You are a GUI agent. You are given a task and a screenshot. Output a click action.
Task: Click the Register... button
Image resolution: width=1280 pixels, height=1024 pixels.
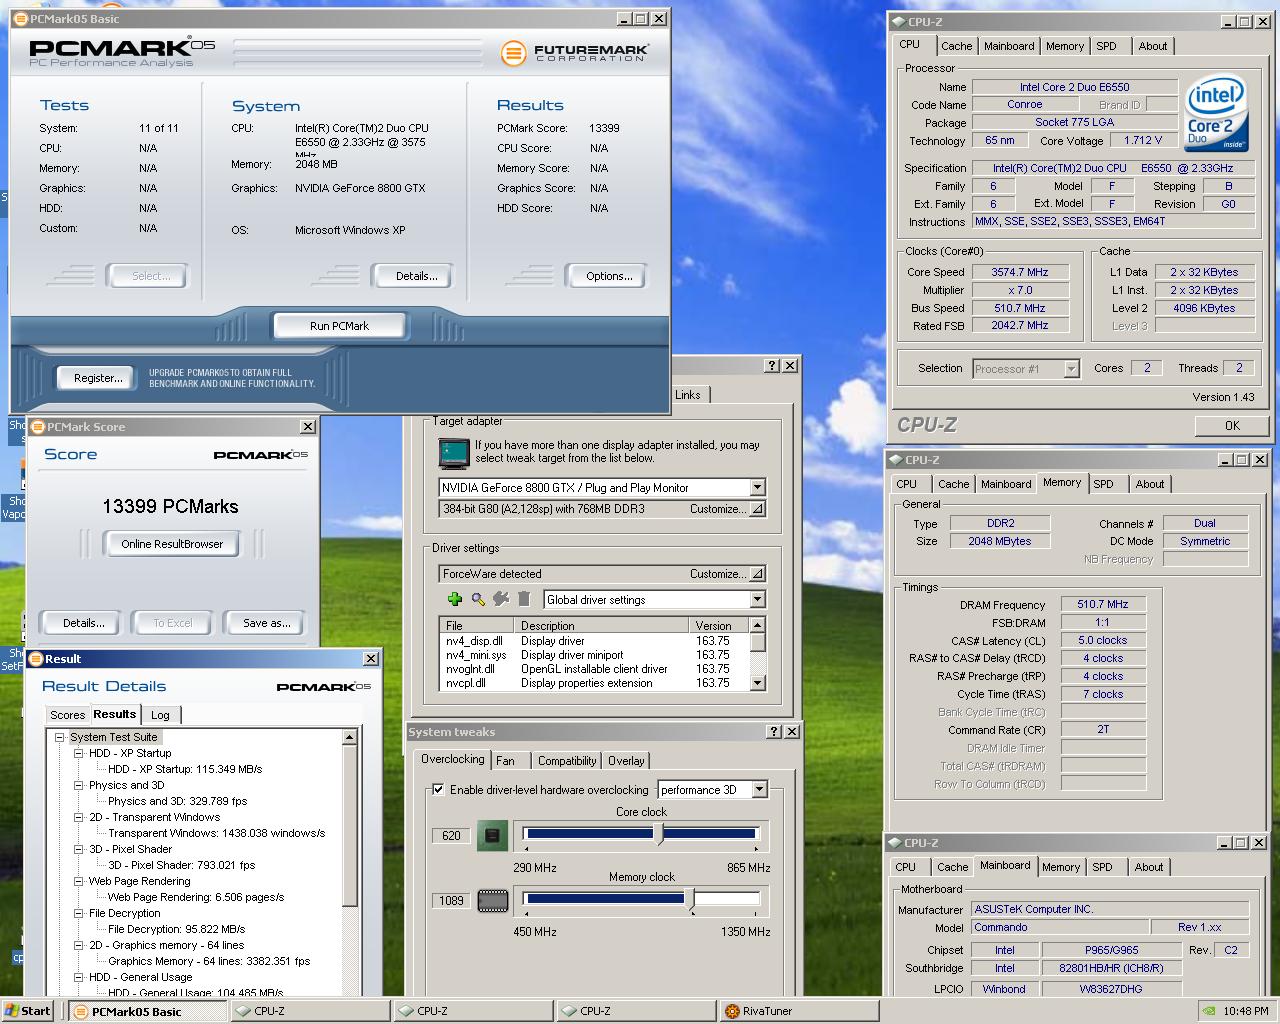tap(98, 378)
